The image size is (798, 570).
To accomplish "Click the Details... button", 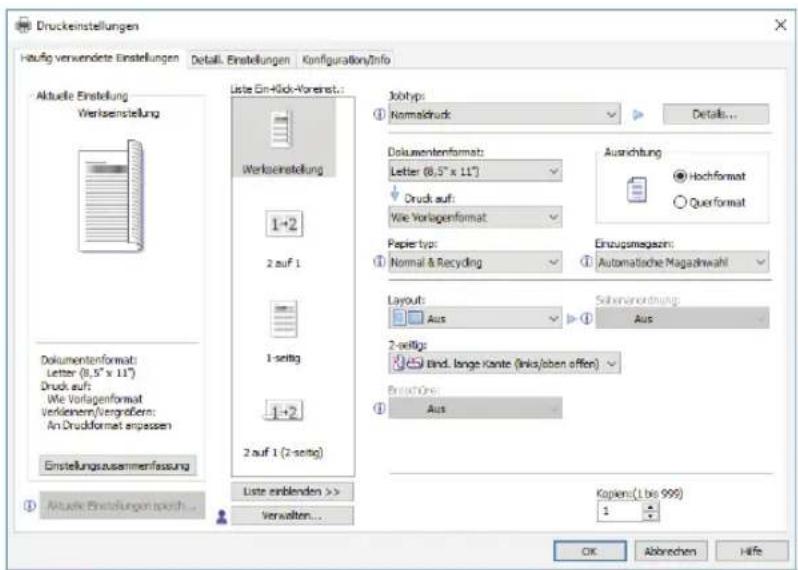I will click(x=715, y=115).
